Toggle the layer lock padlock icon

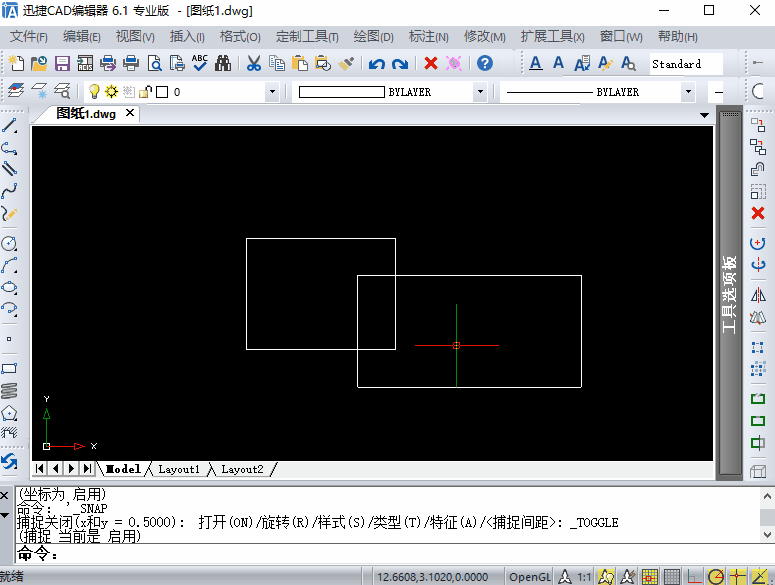[145, 92]
